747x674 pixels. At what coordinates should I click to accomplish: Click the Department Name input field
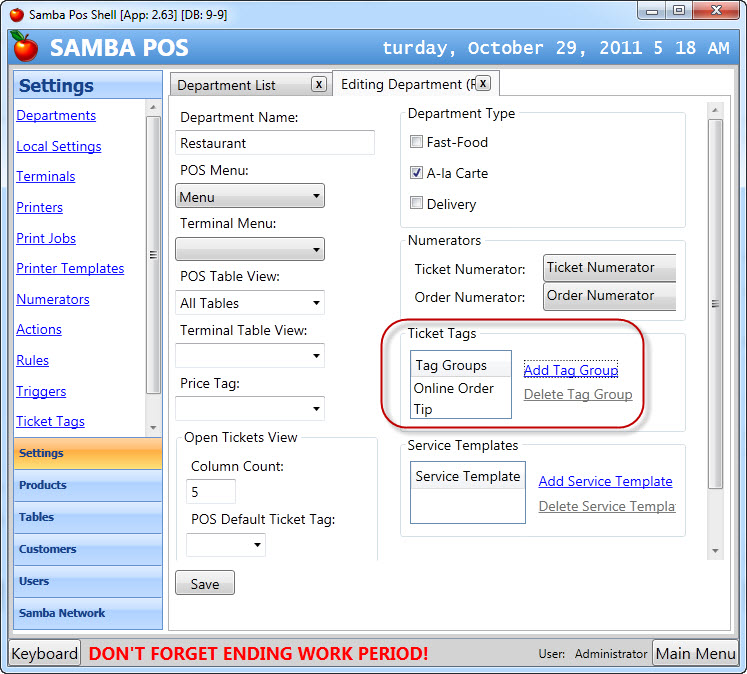point(275,143)
